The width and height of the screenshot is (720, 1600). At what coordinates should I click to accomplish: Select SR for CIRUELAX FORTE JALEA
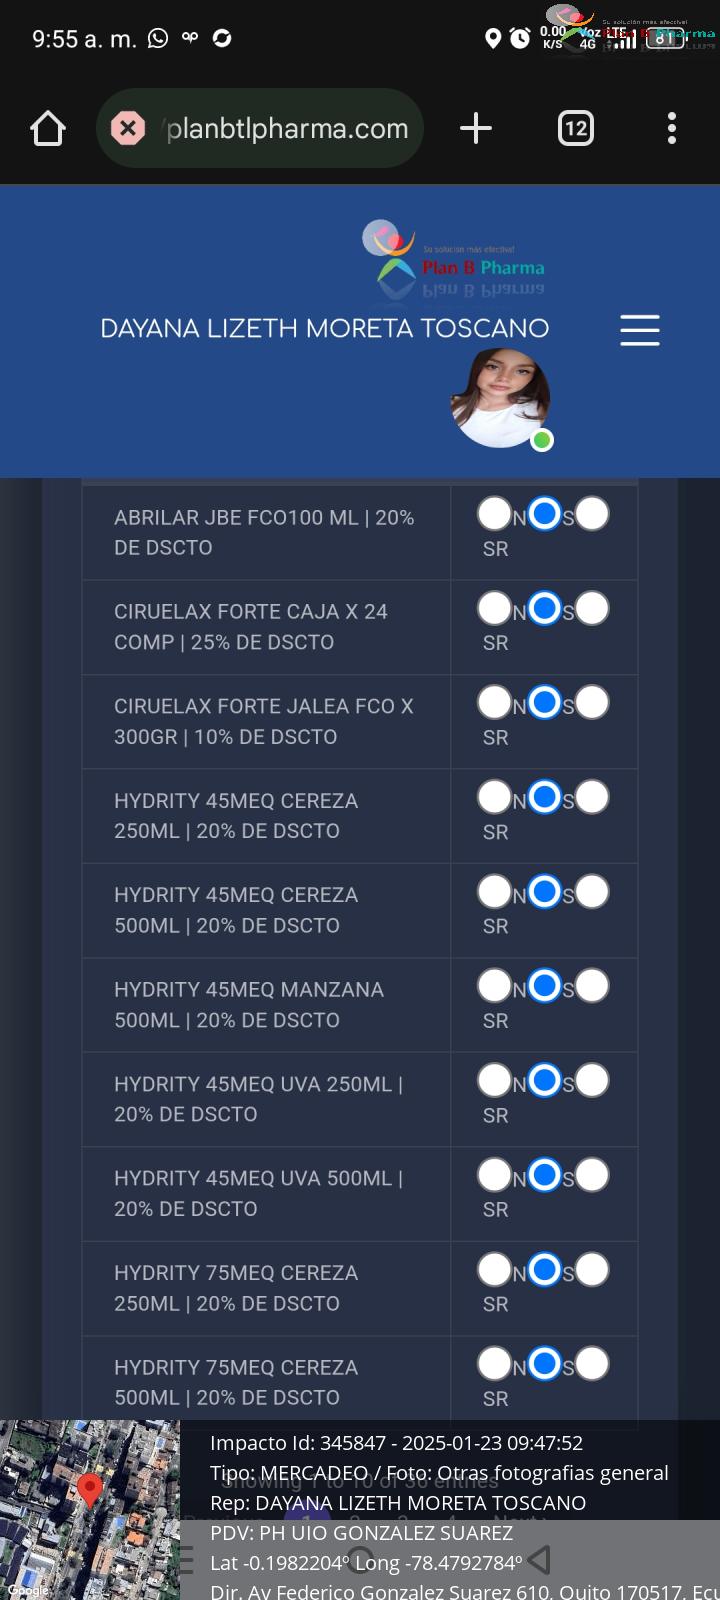pos(592,703)
